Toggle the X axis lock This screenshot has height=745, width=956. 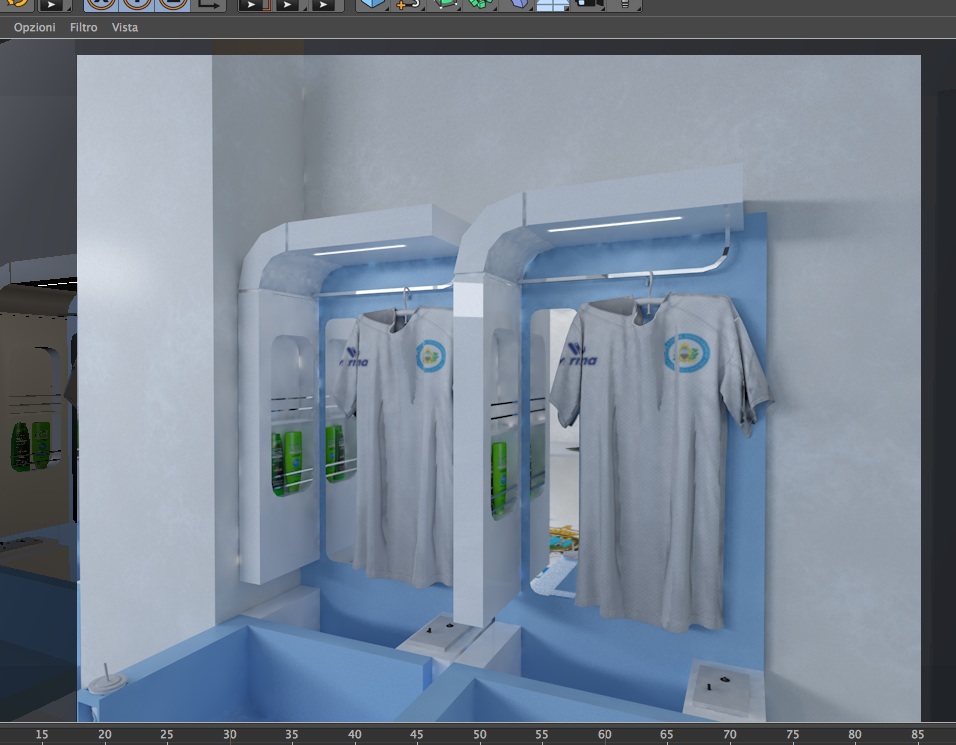pos(101,4)
